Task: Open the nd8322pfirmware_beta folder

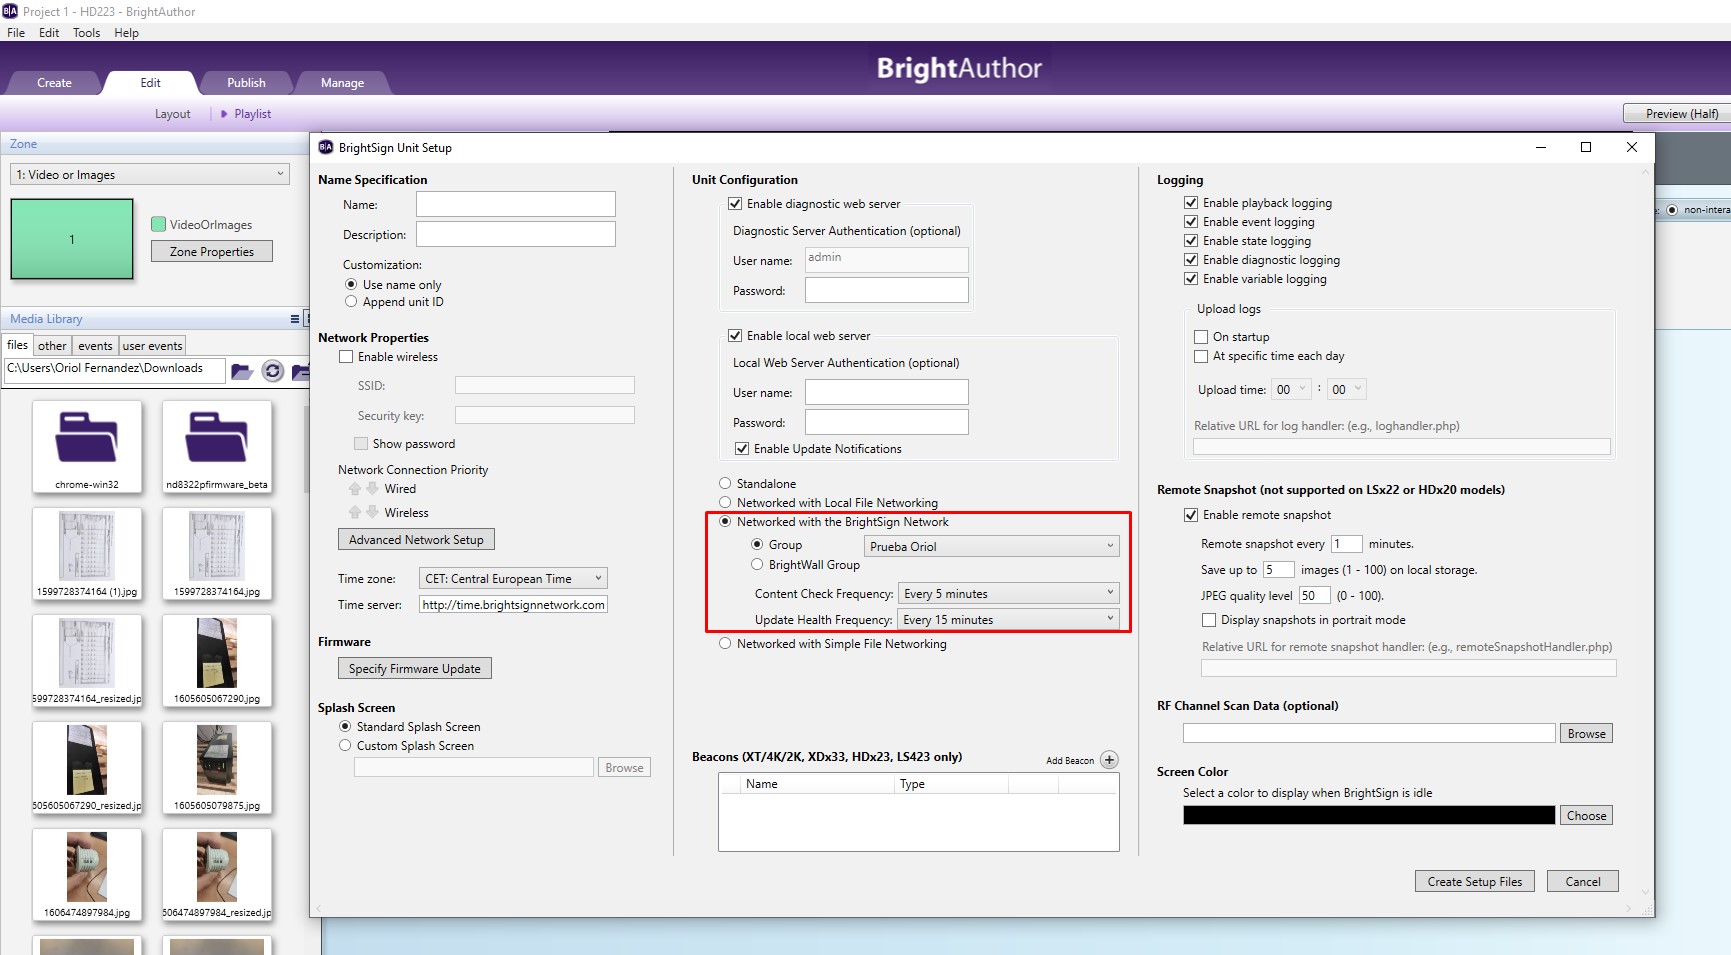Action: [x=217, y=446]
